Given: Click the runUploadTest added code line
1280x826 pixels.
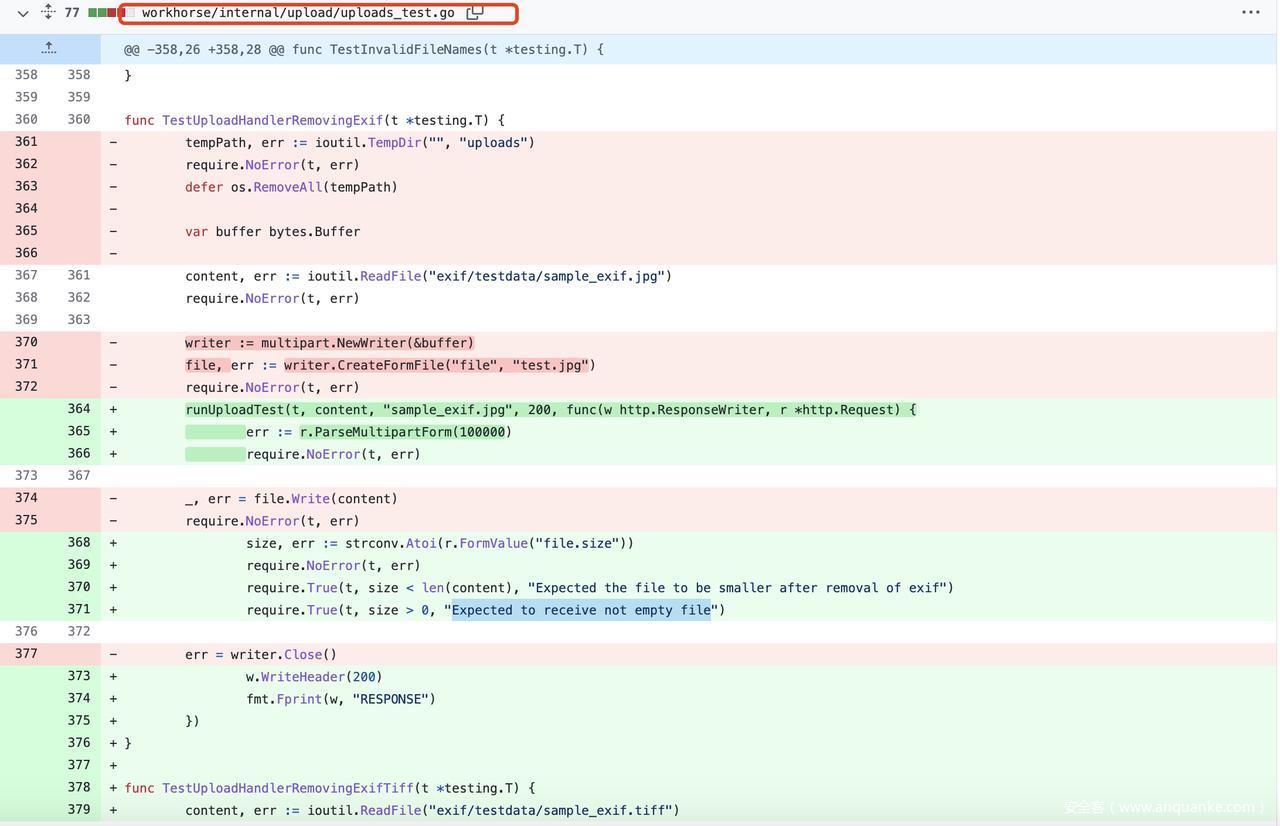Looking at the screenshot, I should [550, 410].
